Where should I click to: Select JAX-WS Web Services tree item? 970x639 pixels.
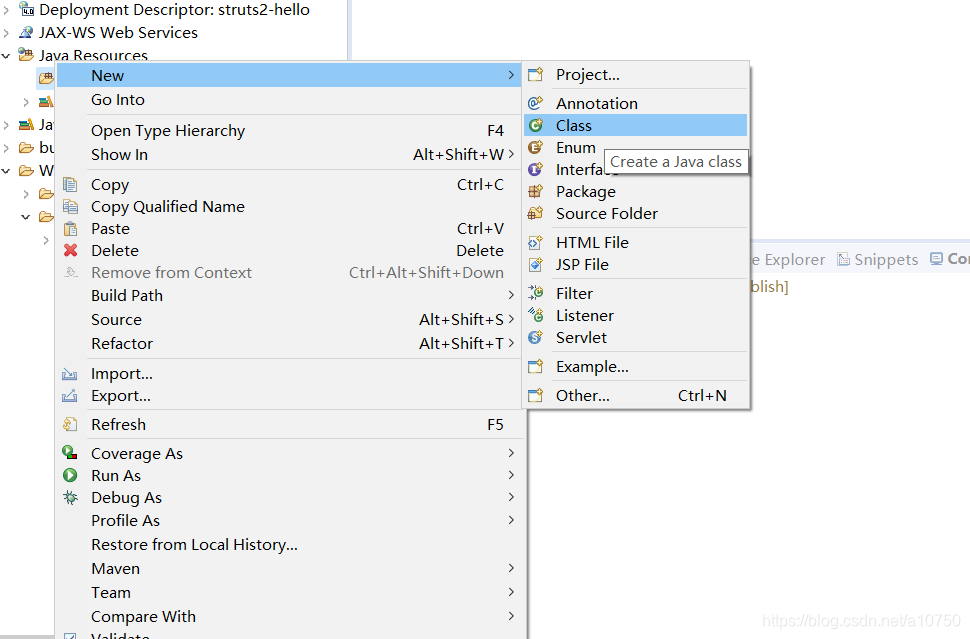click(x=118, y=32)
